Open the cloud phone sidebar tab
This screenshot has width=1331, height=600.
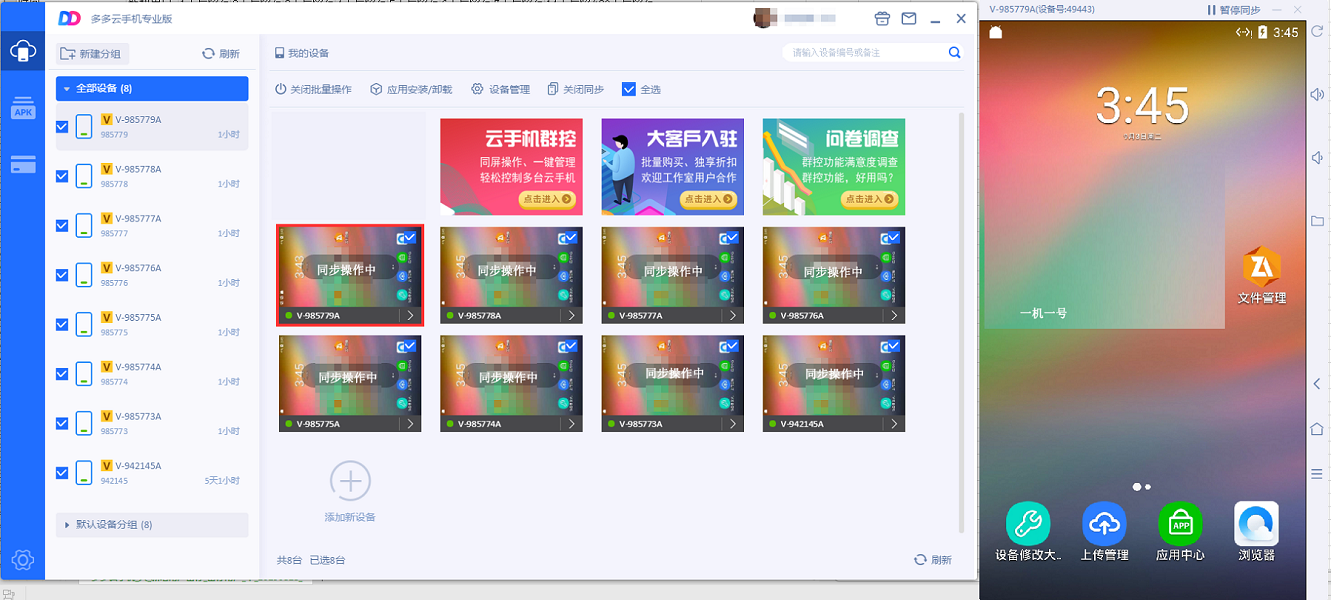(x=23, y=50)
